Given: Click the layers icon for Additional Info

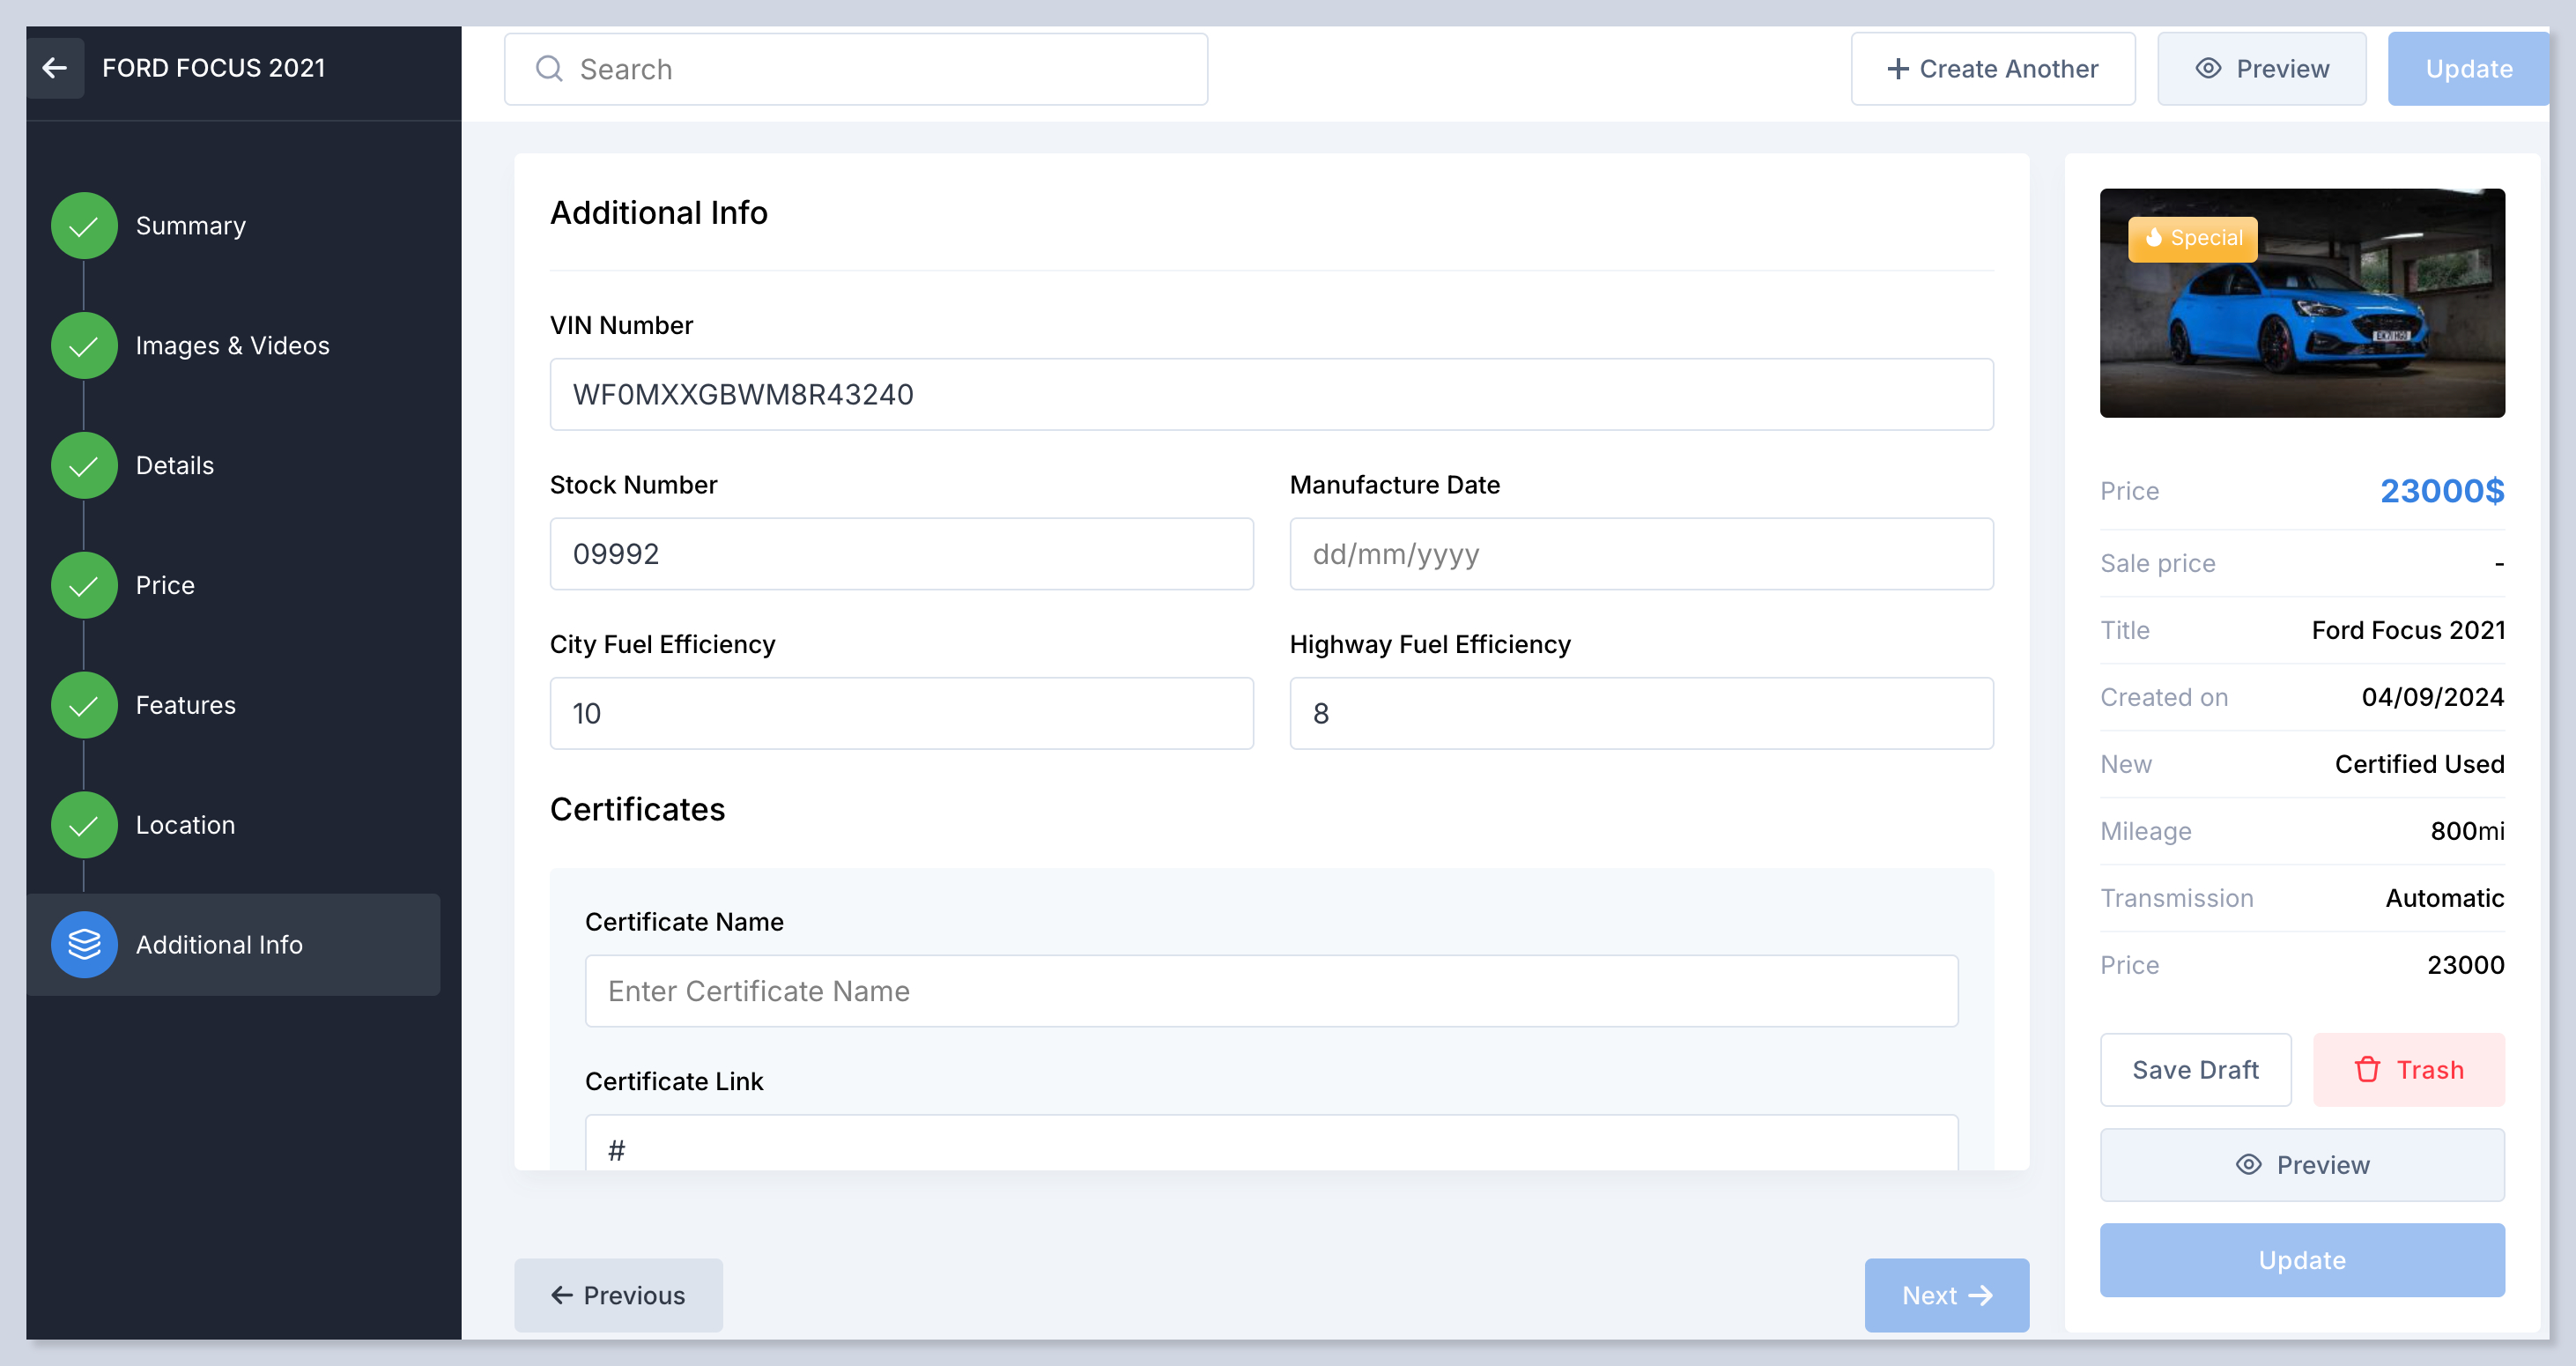Looking at the screenshot, I should 84,944.
